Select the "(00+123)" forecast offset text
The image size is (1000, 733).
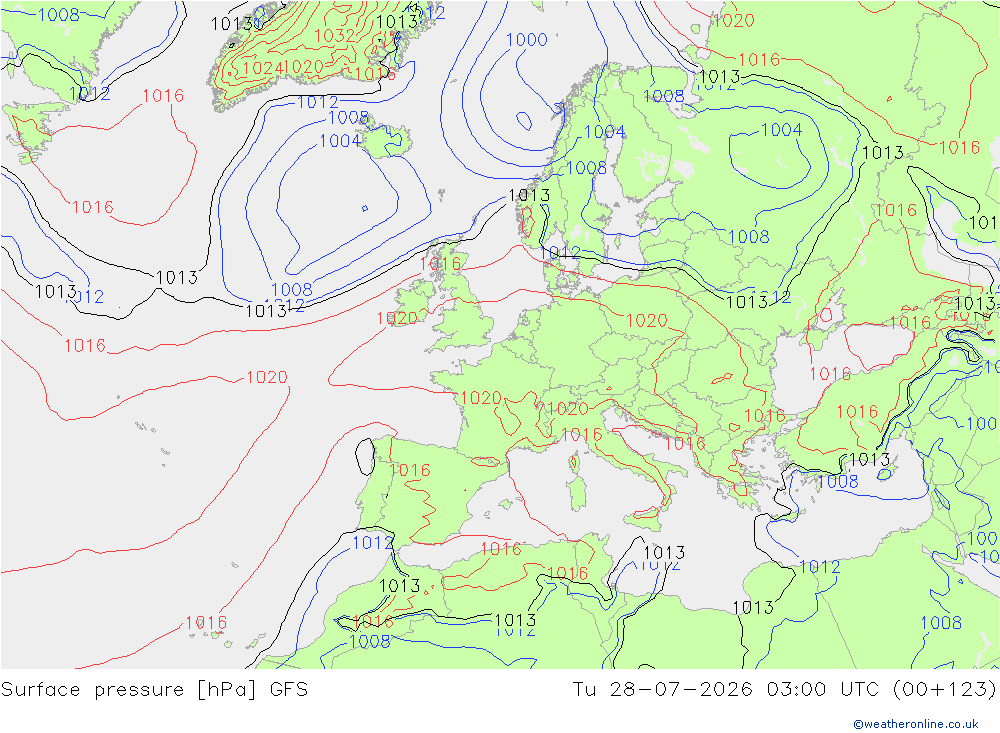[x=944, y=690]
